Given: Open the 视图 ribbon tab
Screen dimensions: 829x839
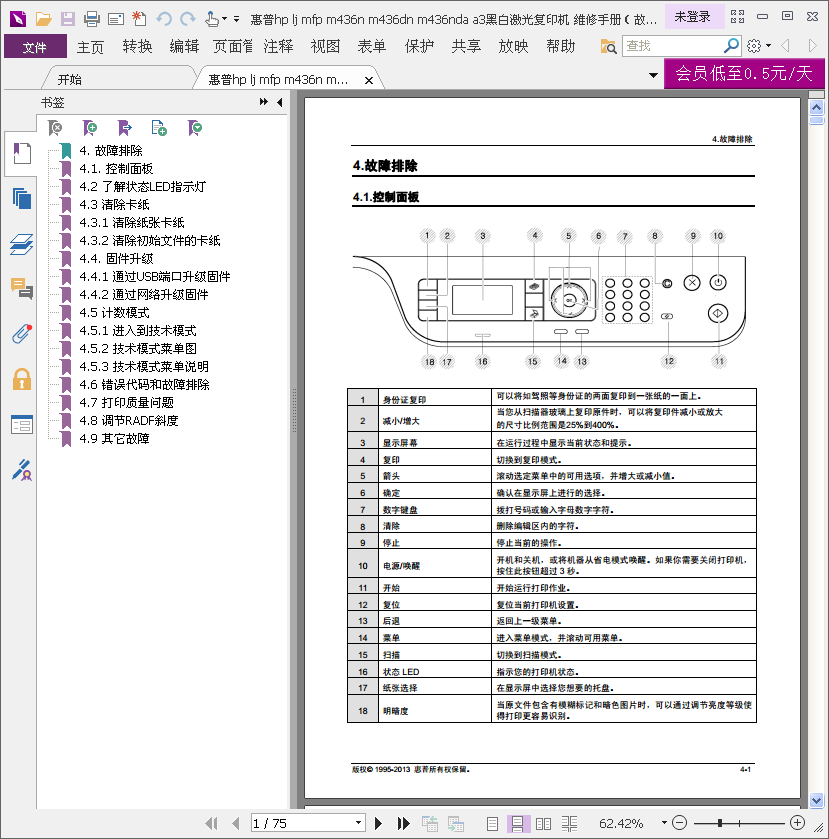Looking at the screenshot, I should pyautogui.click(x=325, y=47).
